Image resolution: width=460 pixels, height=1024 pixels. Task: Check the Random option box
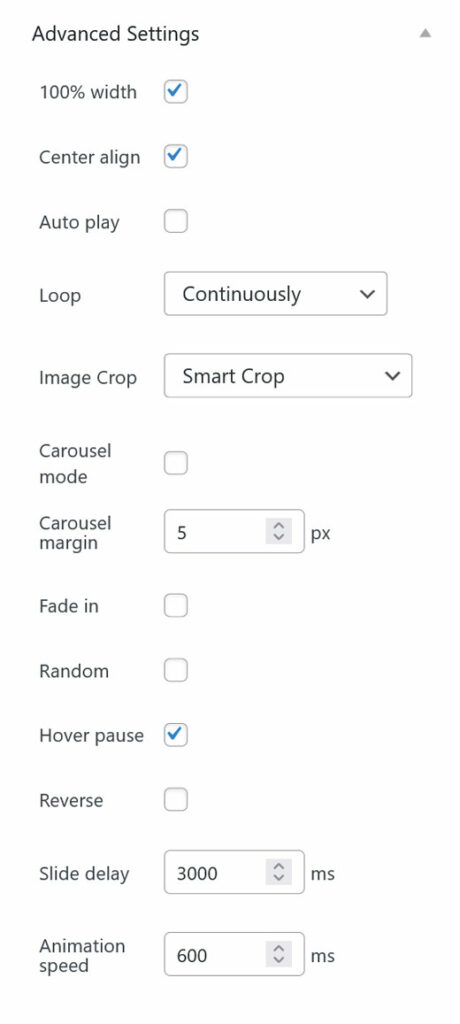176,670
